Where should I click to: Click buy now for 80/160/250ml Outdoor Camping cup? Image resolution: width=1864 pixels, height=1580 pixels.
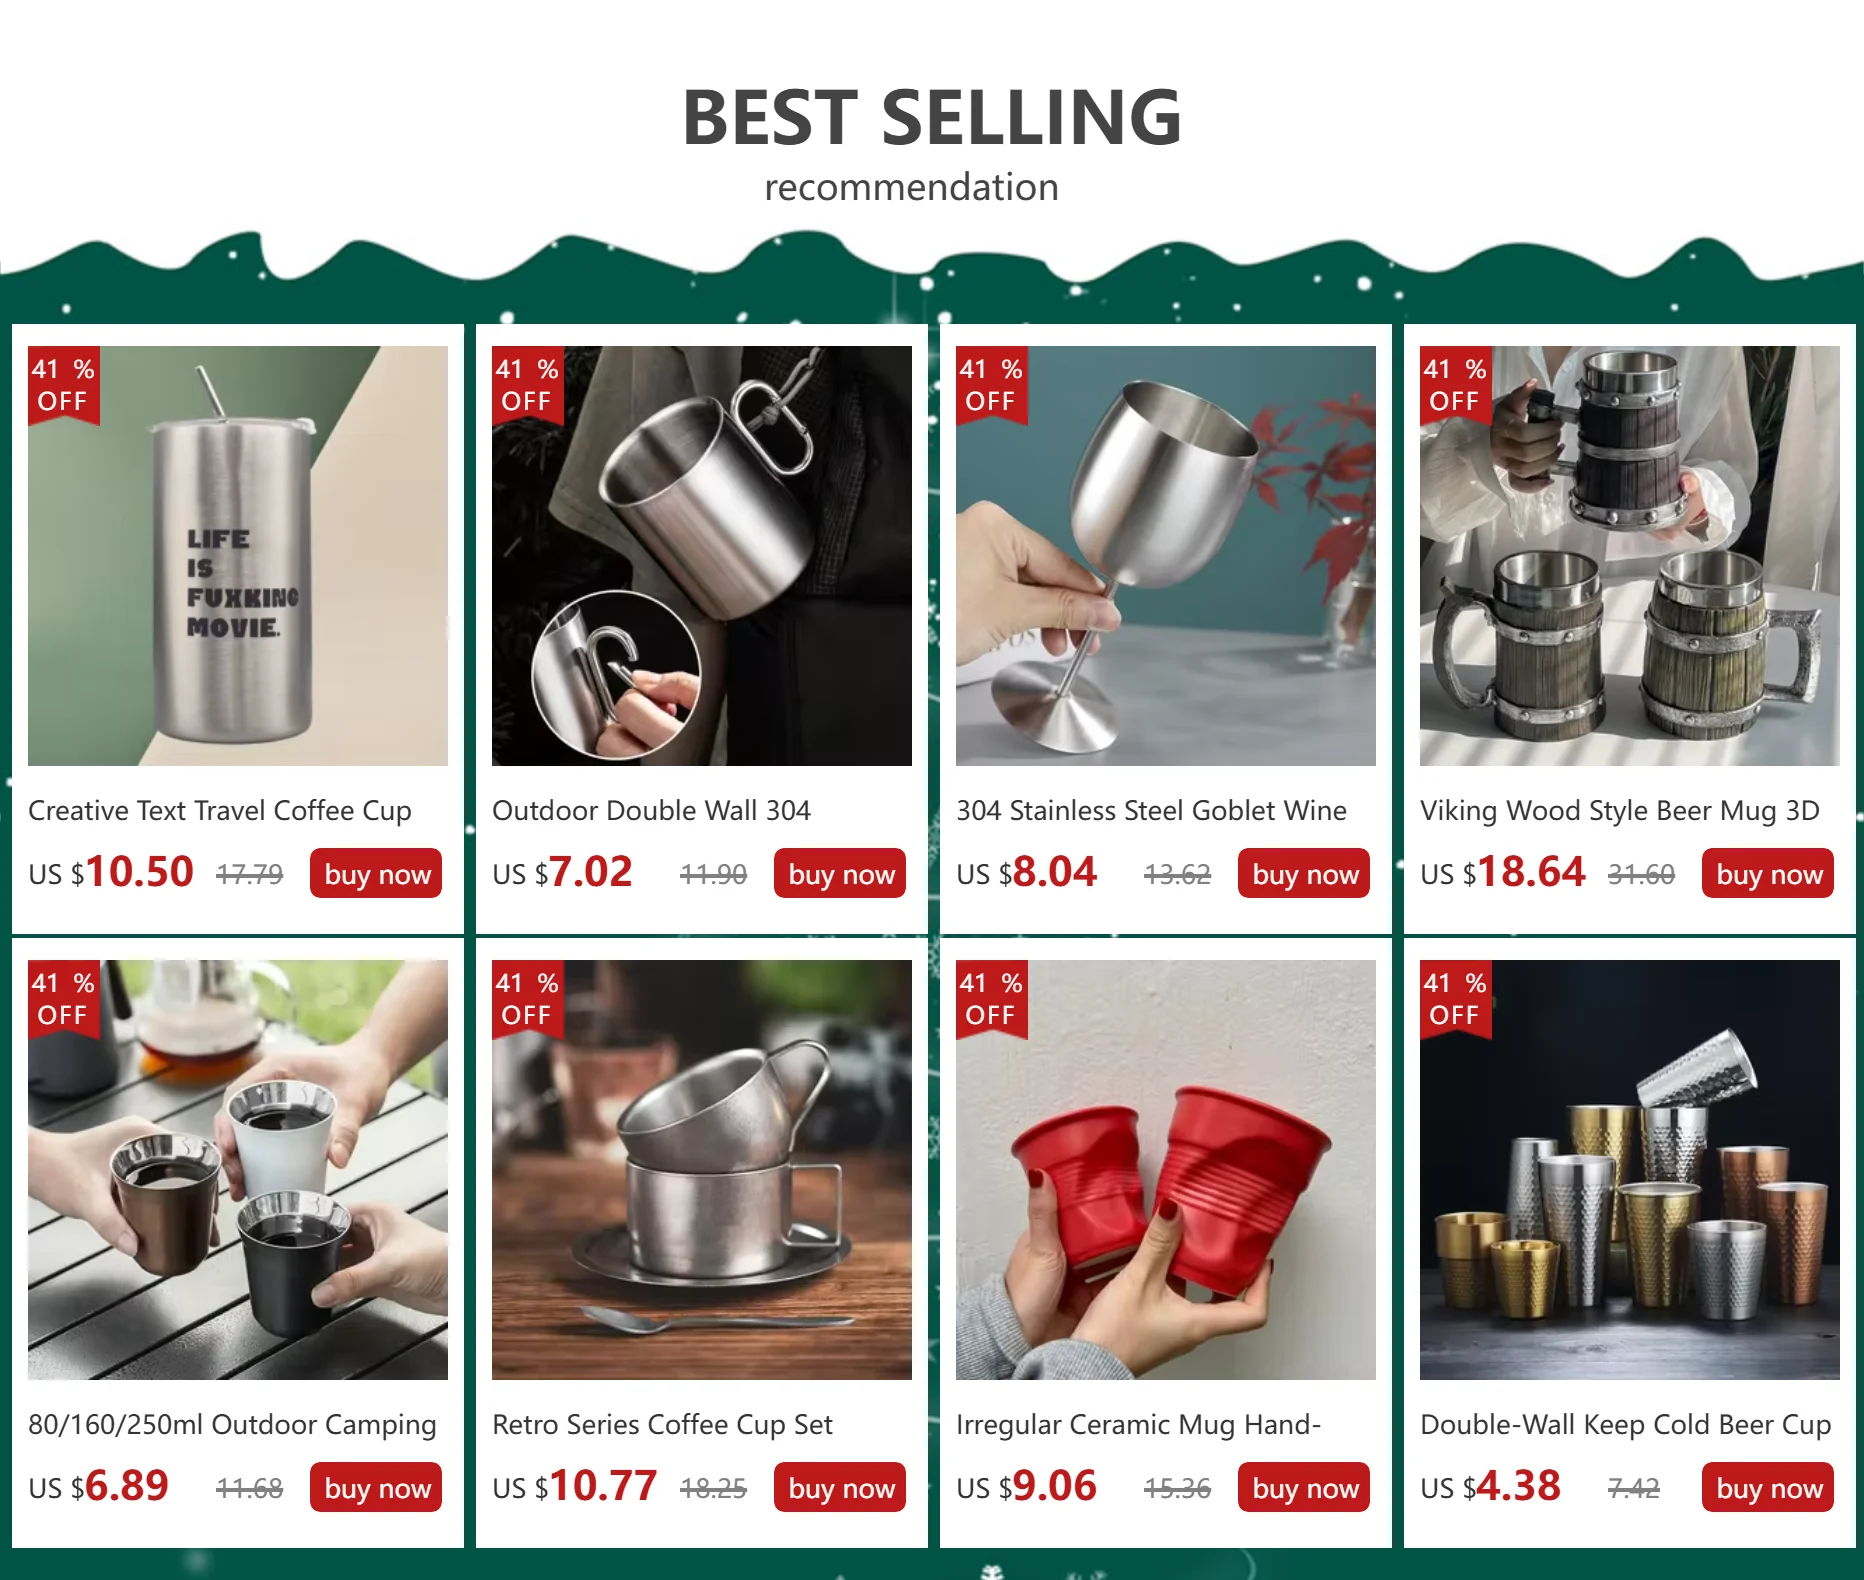(376, 1487)
